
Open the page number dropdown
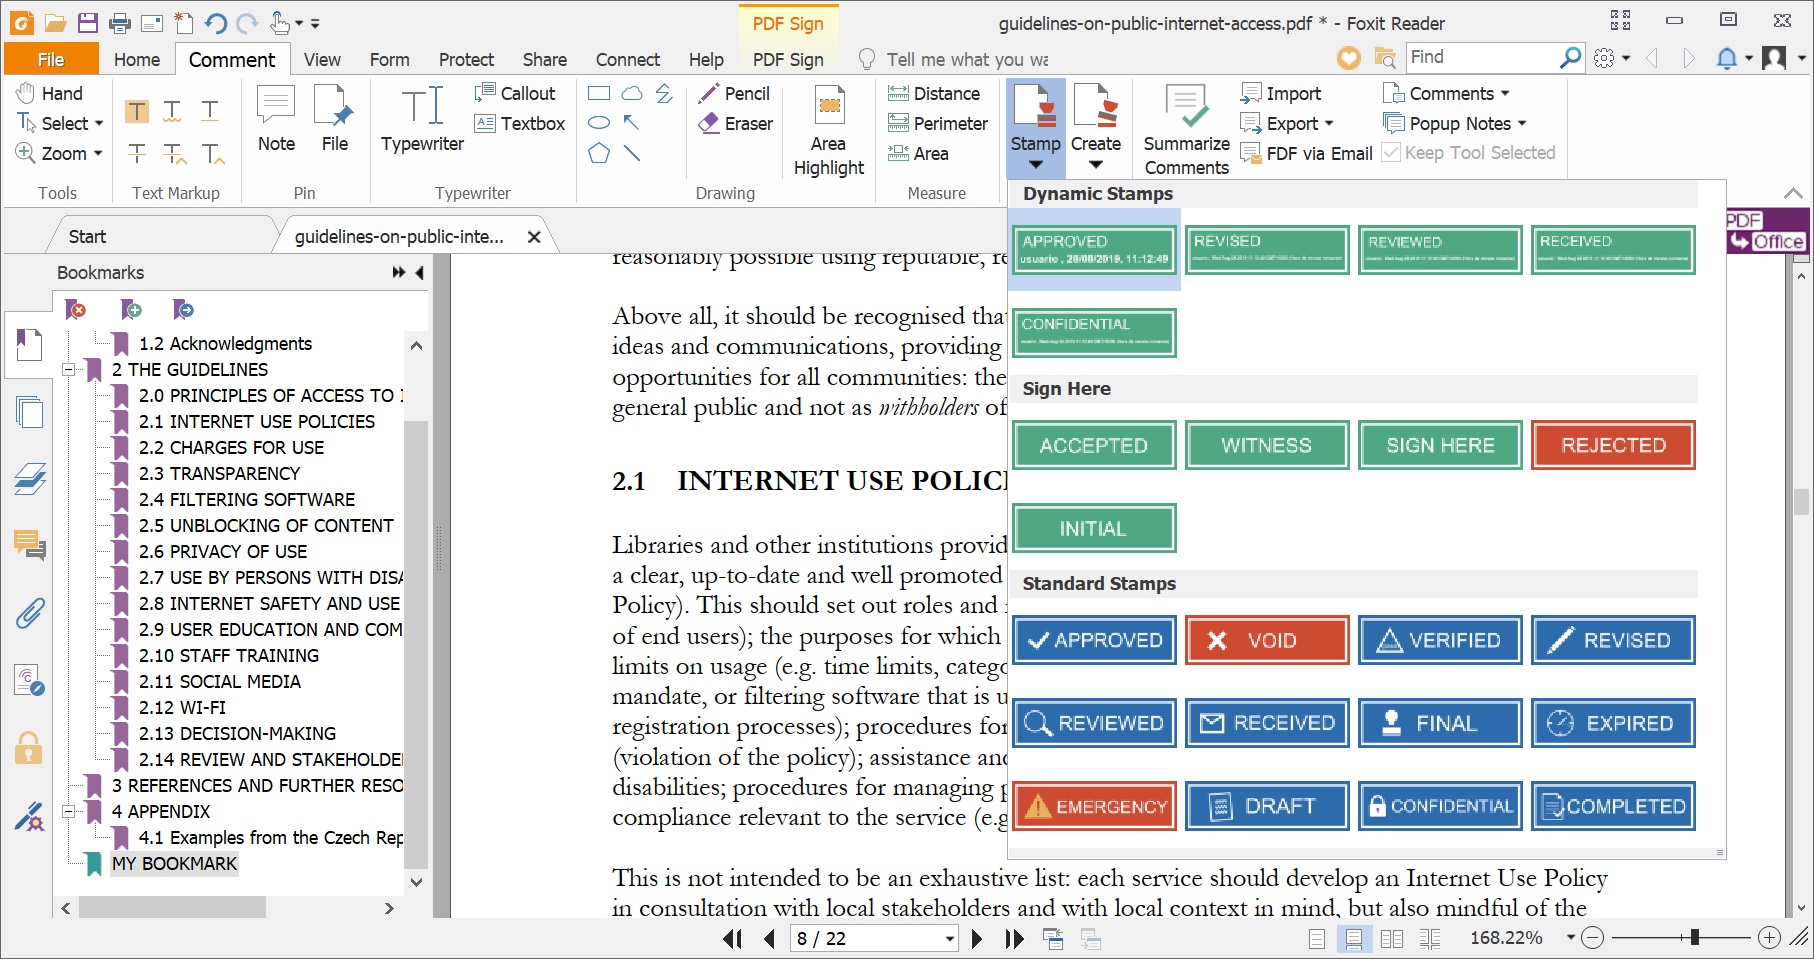pos(949,939)
